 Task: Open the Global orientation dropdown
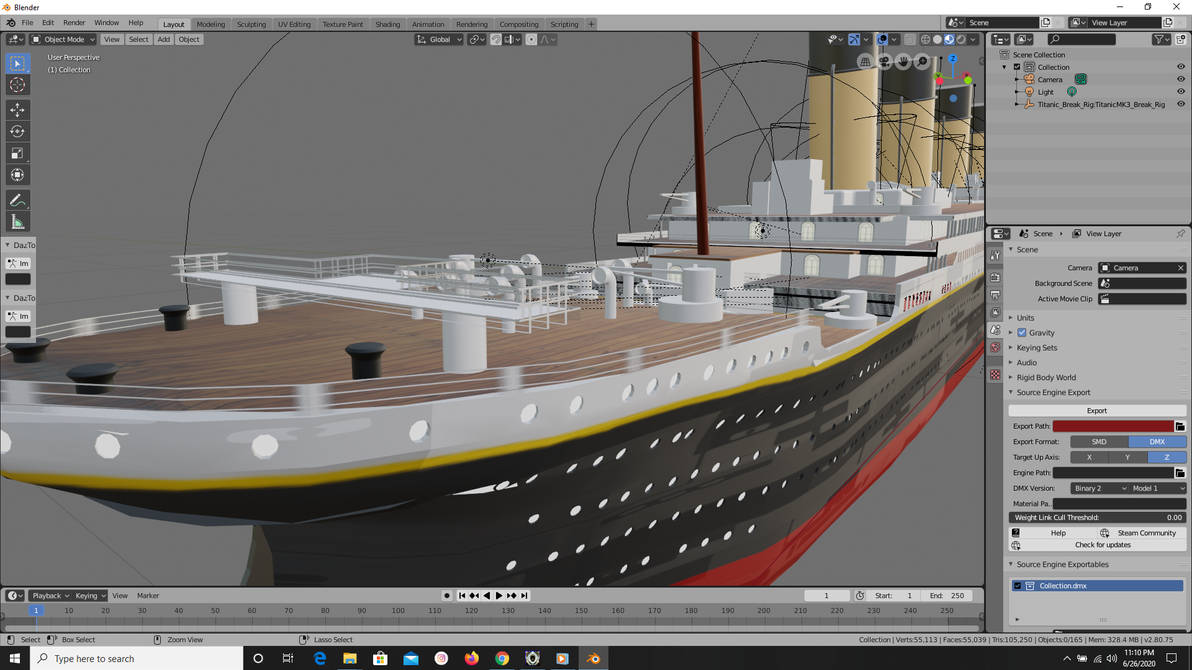pos(439,40)
